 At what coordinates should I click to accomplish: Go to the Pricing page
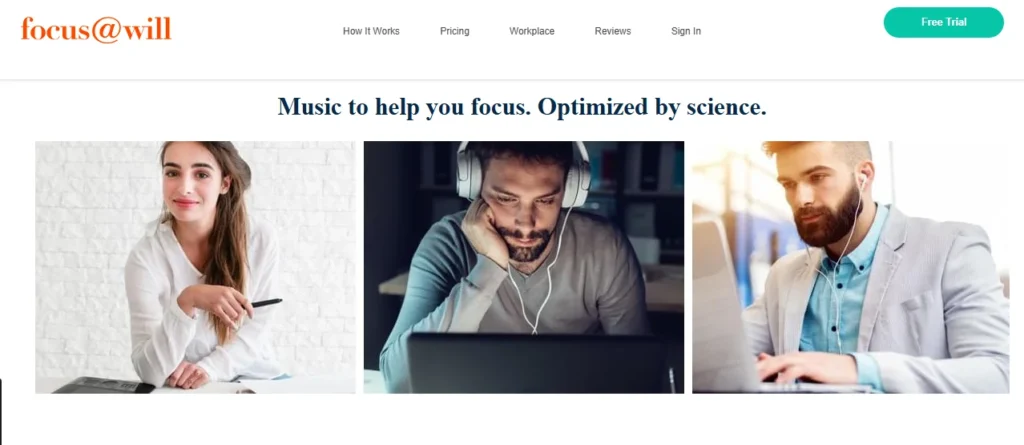(455, 31)
